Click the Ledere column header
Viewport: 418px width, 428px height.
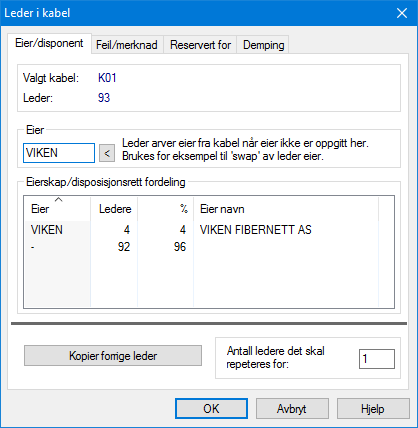point(114,209)
